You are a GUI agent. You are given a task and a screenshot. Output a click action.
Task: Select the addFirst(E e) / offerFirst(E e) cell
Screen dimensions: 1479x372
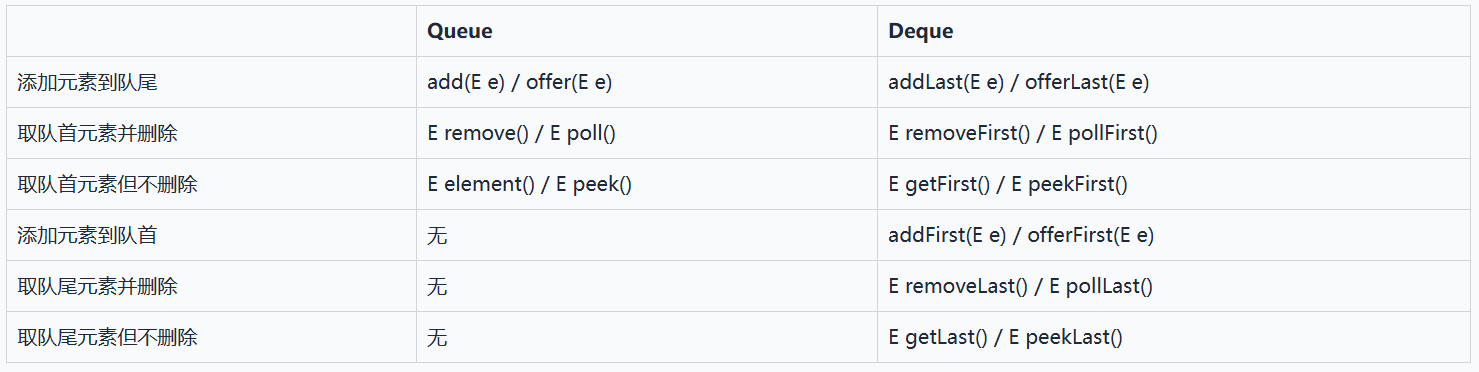click(x=1174, y=235)
